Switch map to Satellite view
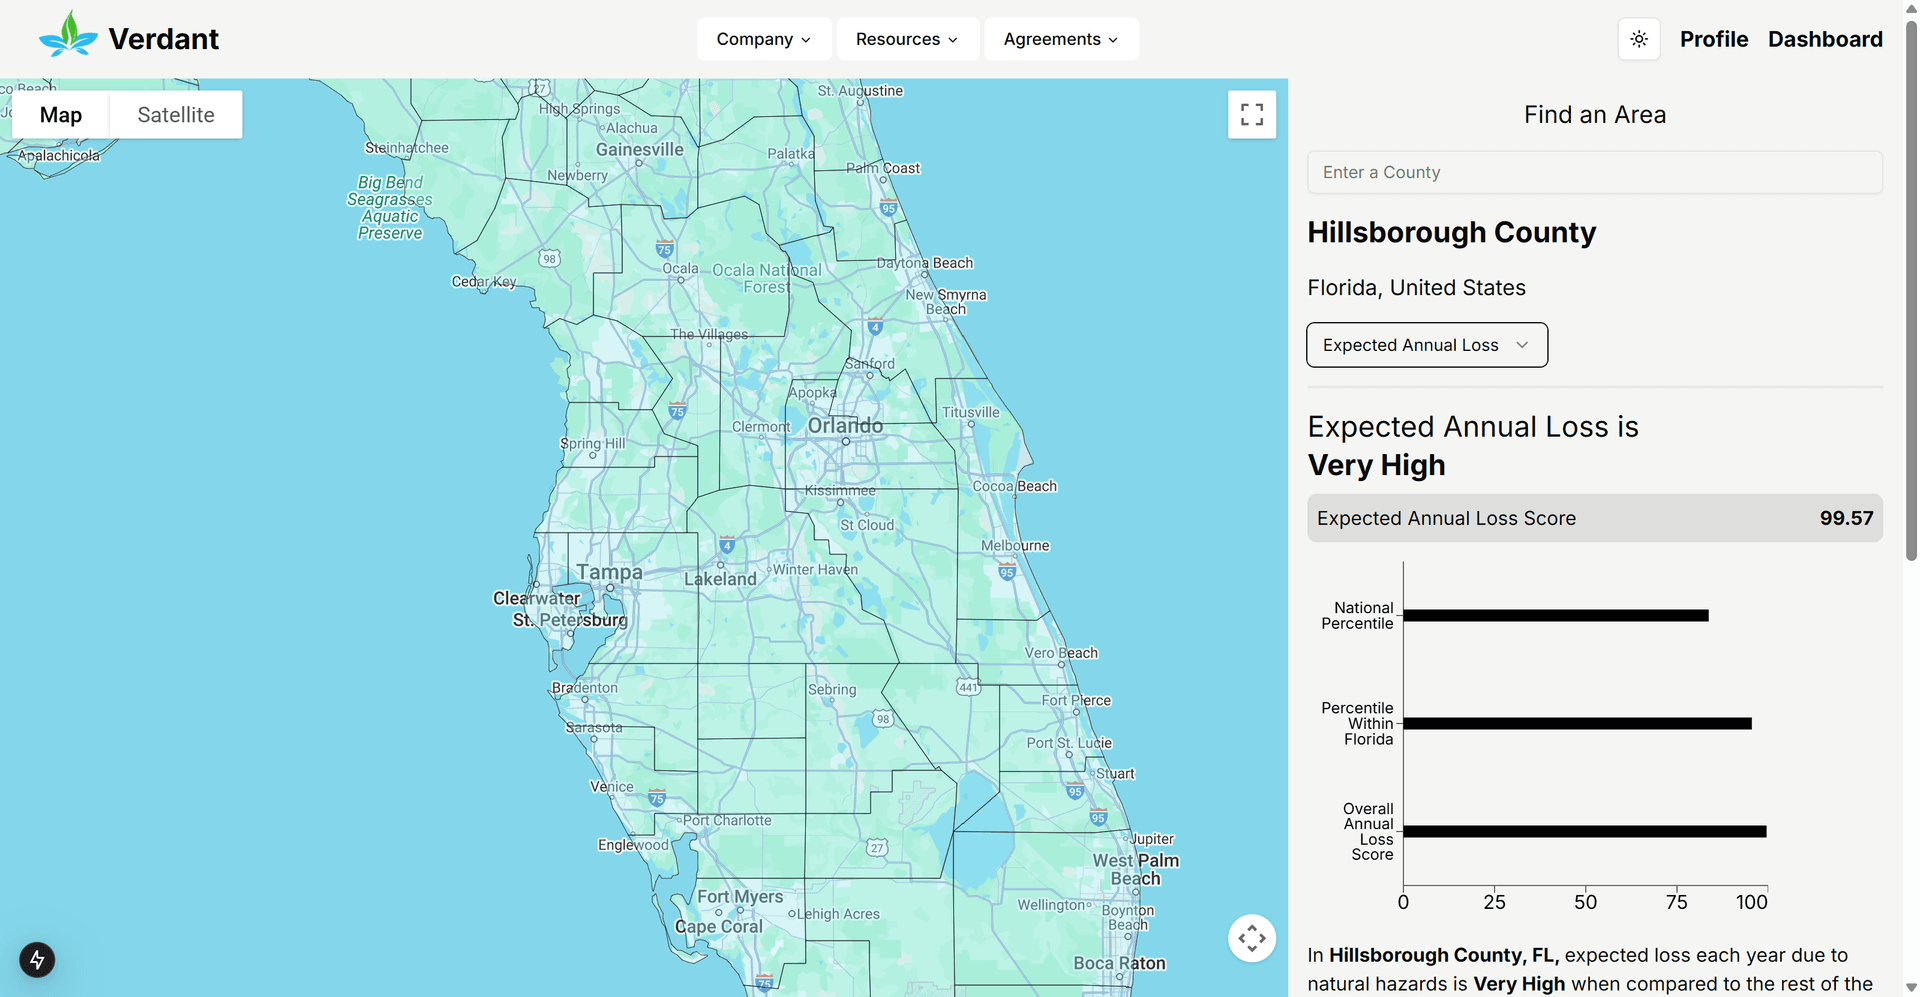Screen dimensions: 1920x997 pos(176,115)
